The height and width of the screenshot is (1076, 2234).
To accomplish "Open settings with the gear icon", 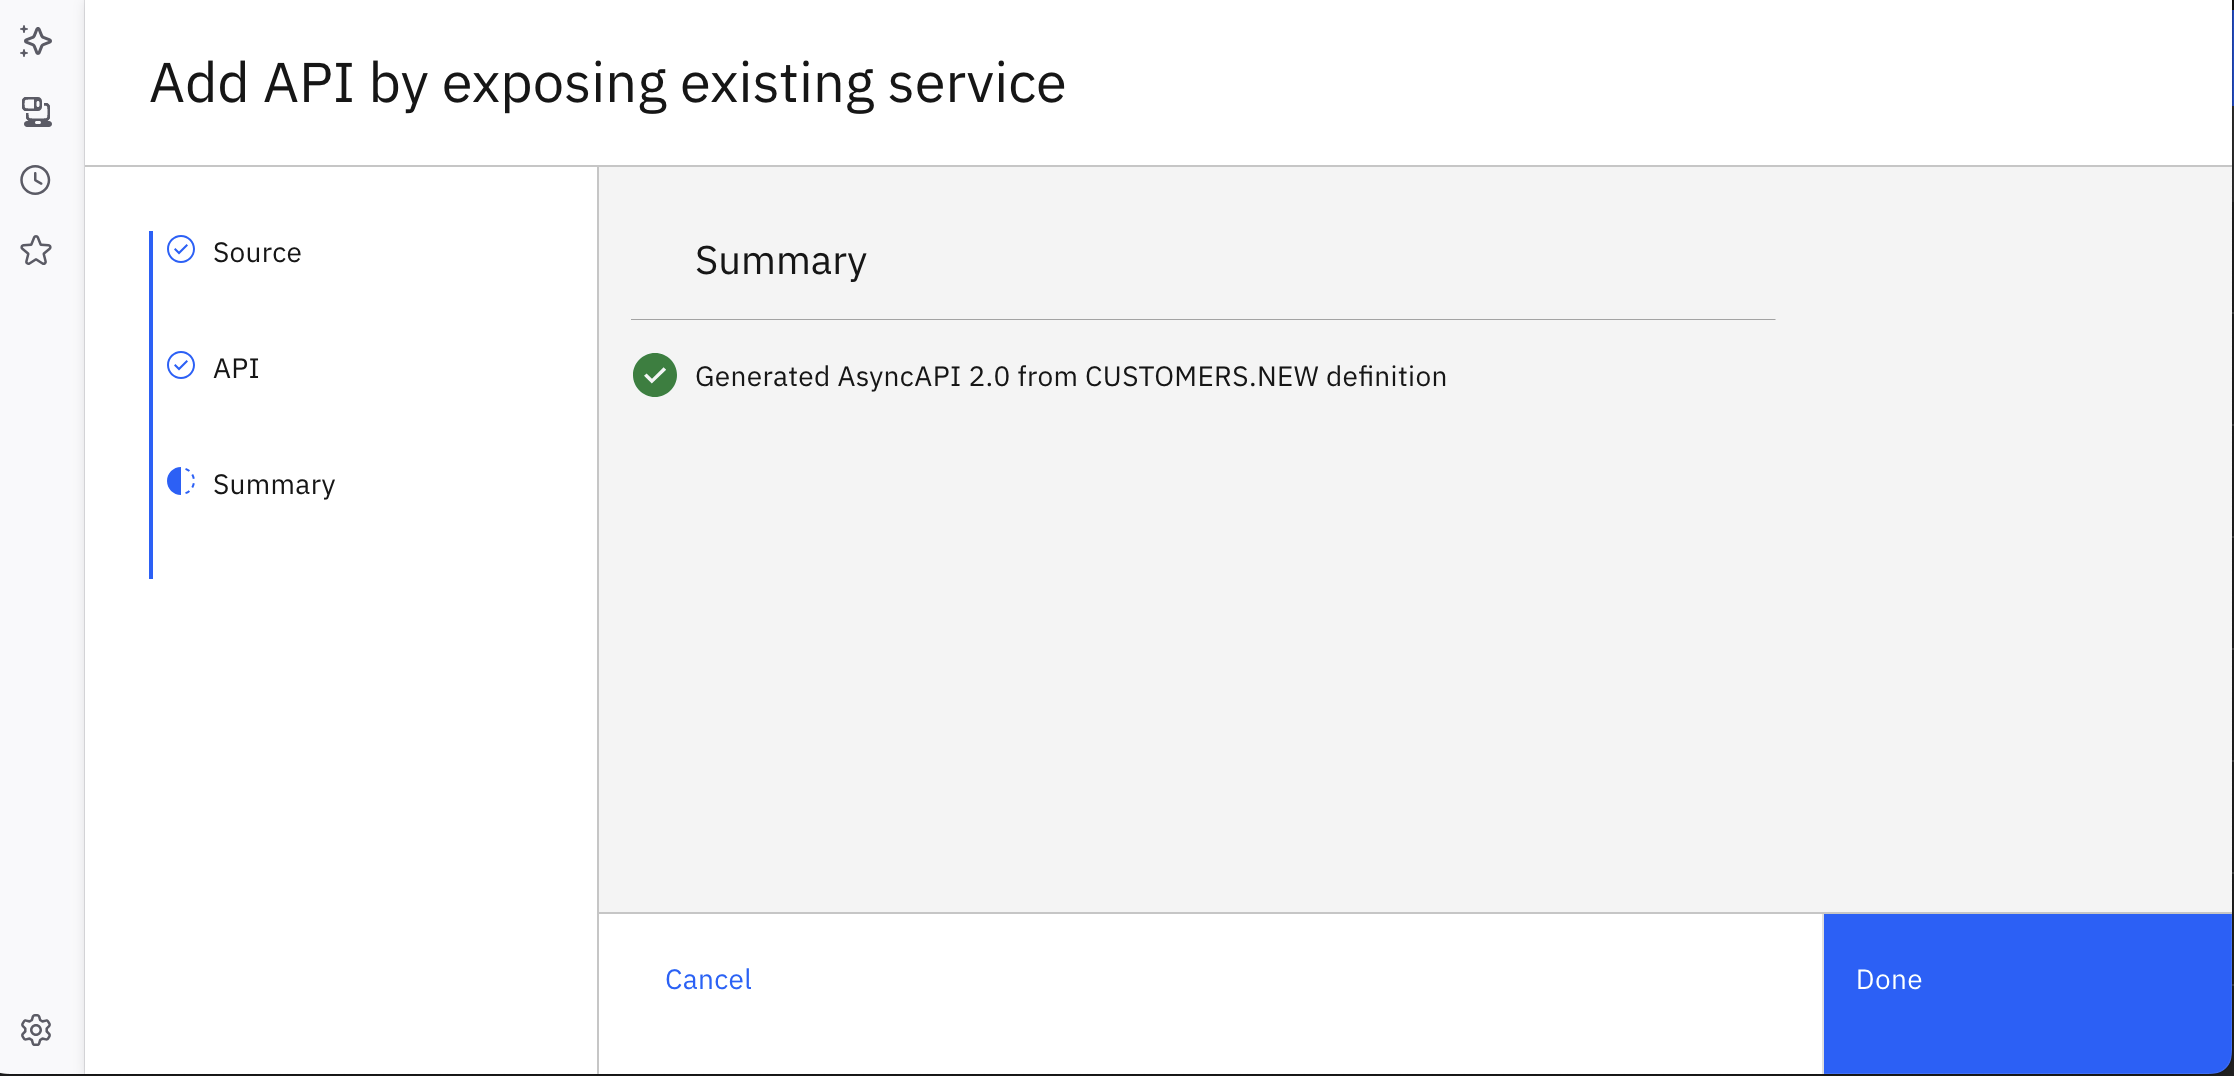I will coord(36,1030).
